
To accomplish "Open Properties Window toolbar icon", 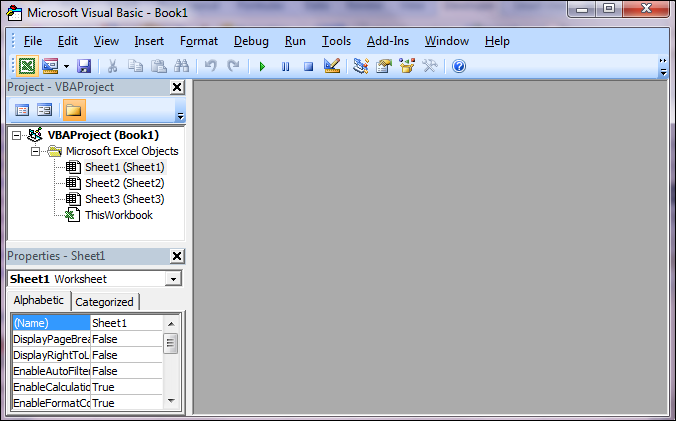I will click(x=384, y=66).
